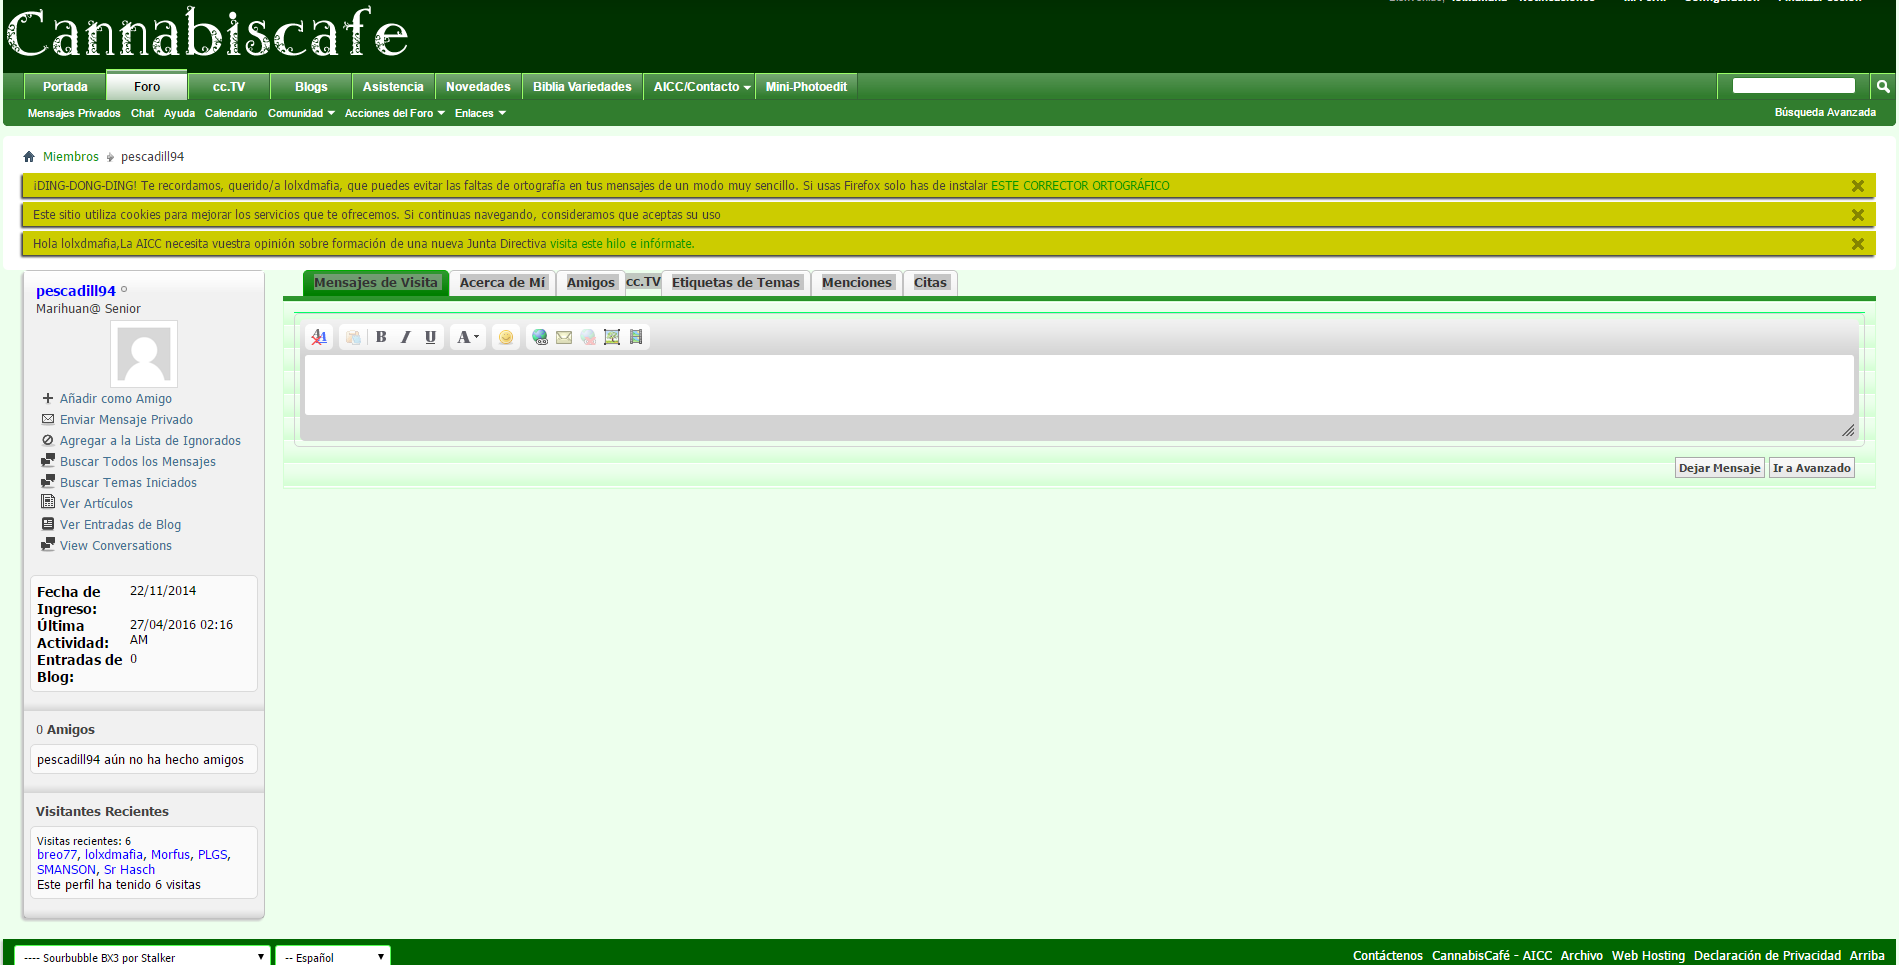Click the Miembros breadcrumb link
The height and width of the screenshot is (965, 1899).
click(71, 157)
